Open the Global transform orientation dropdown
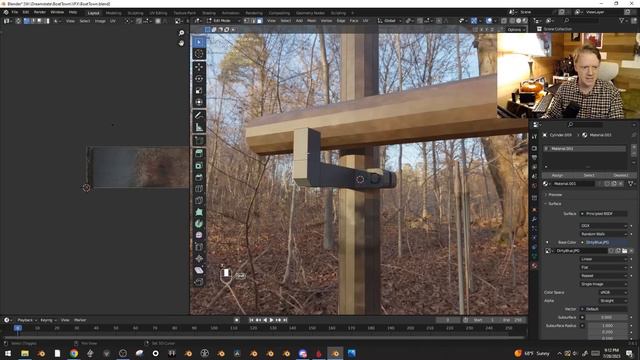The image size is (640, 360). [390, 21]
